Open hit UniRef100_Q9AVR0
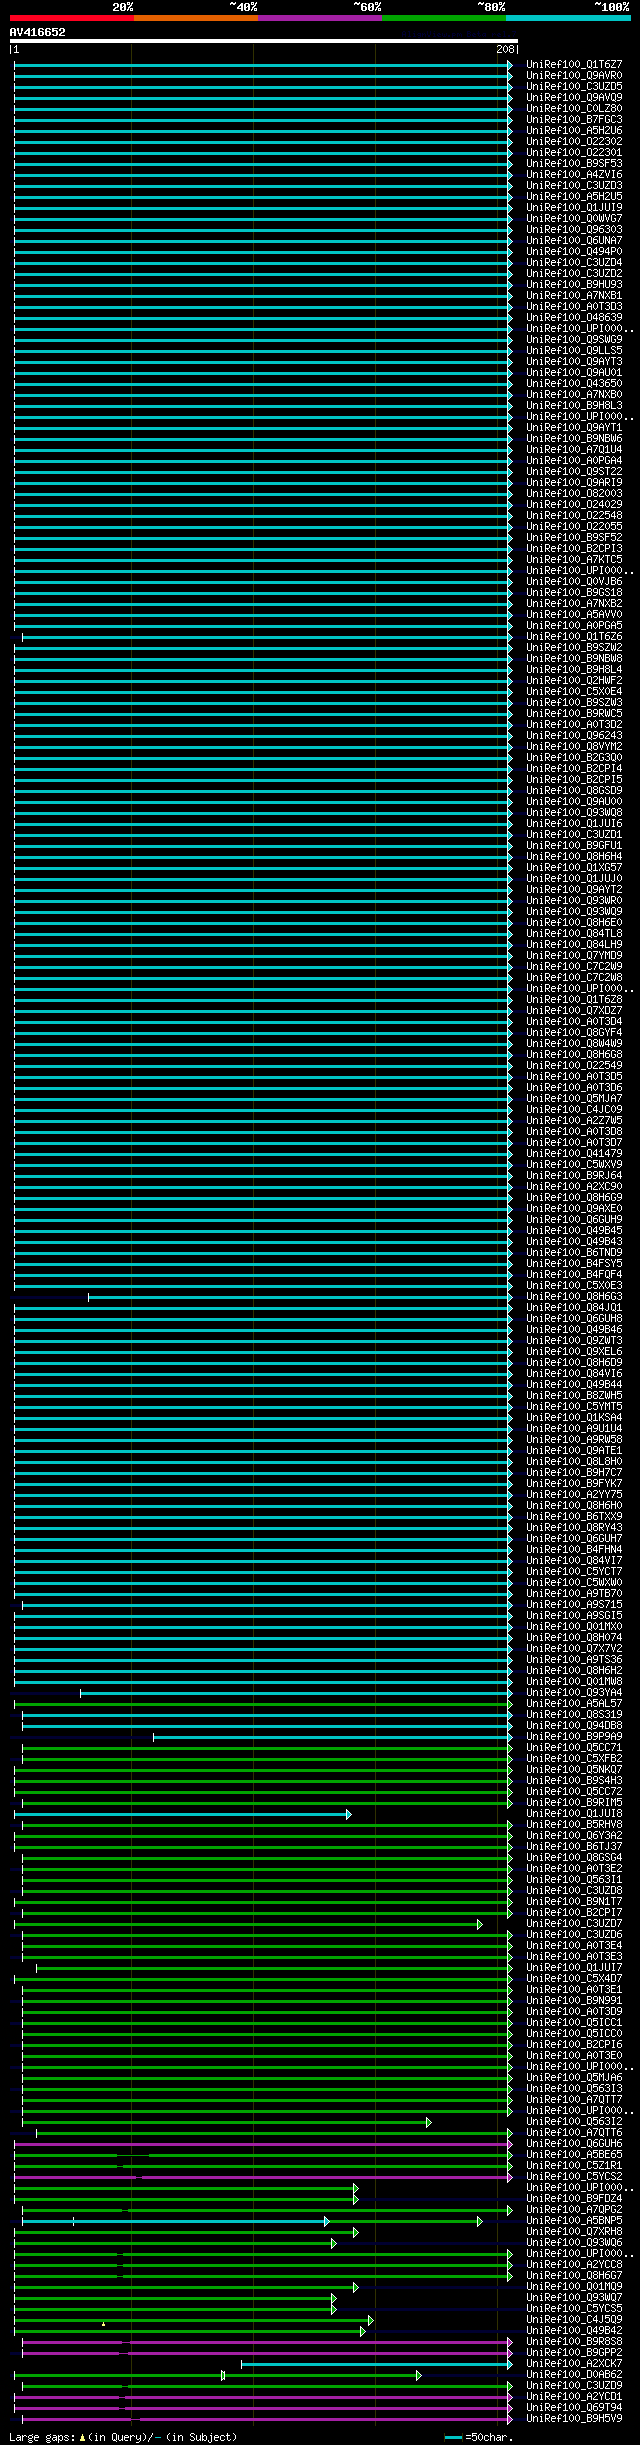The width and height of the screenshot is (640, 2445). [574, 75]
